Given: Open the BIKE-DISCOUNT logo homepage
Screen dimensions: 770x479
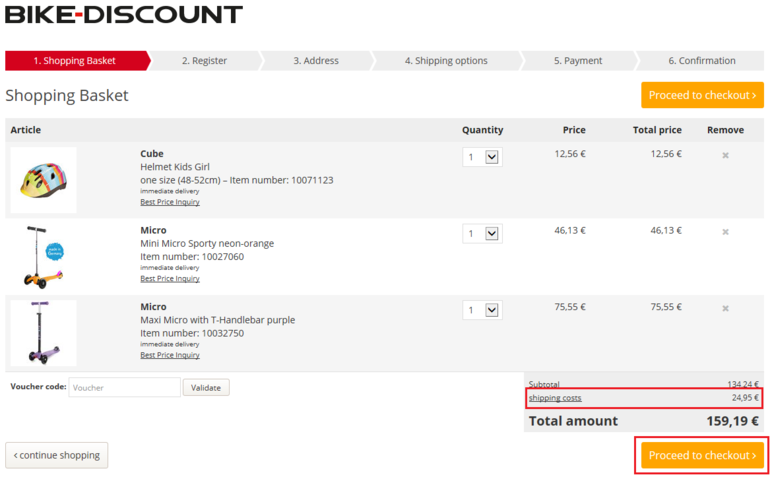Looking at the screenshot, I should pos(124,15).
